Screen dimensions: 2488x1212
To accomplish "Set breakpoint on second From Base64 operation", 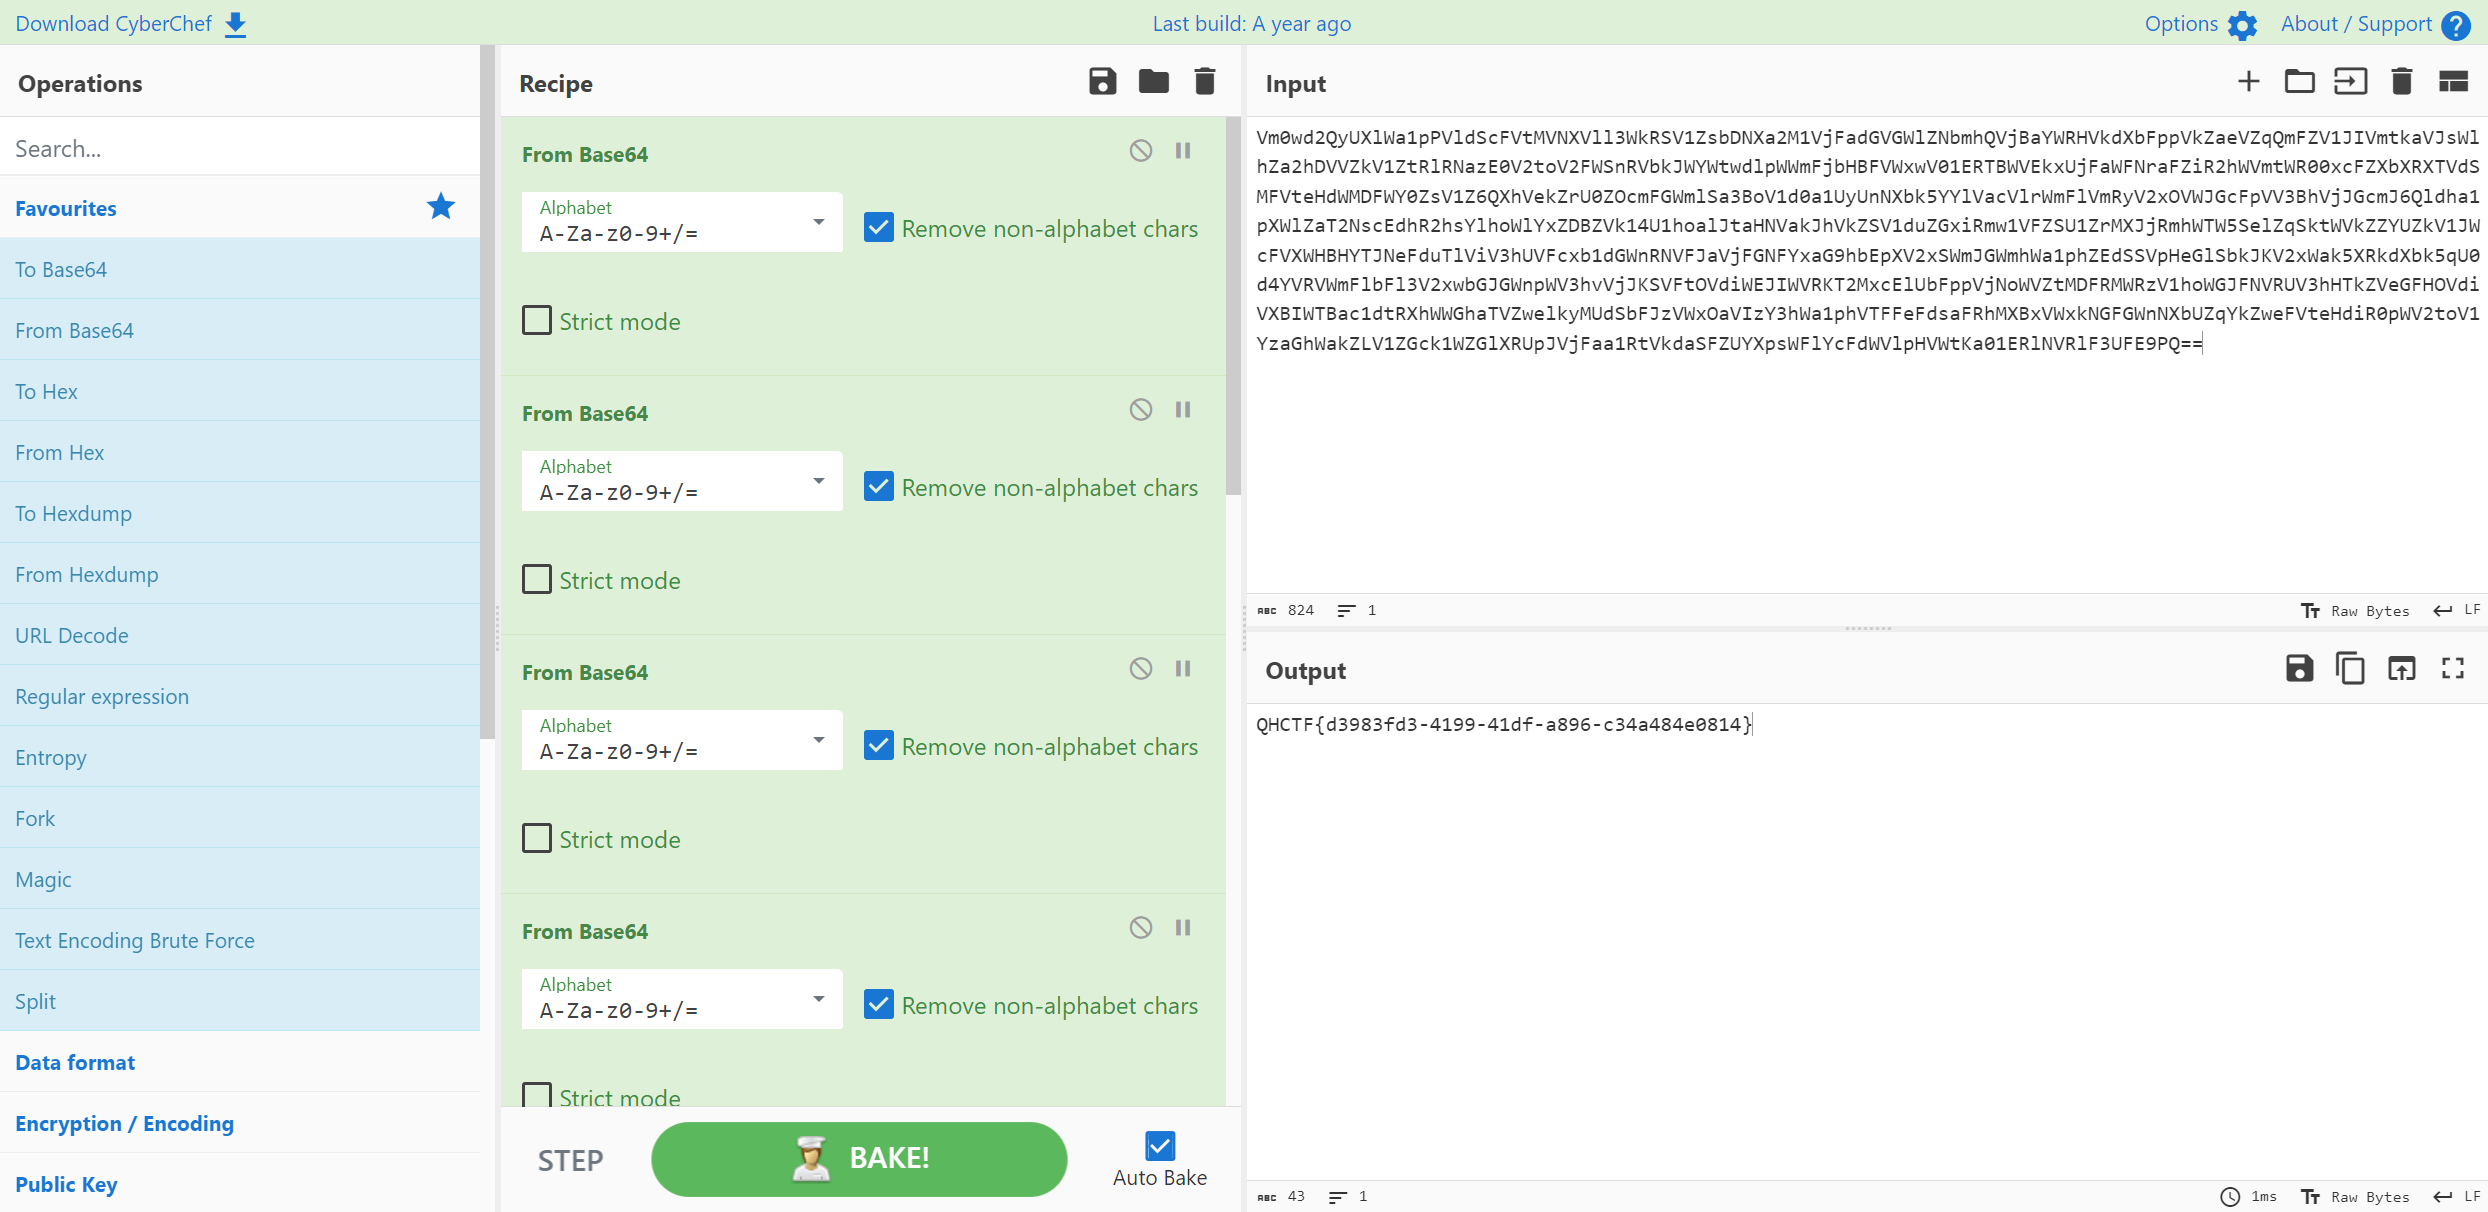I will [x=1183, y=410].
